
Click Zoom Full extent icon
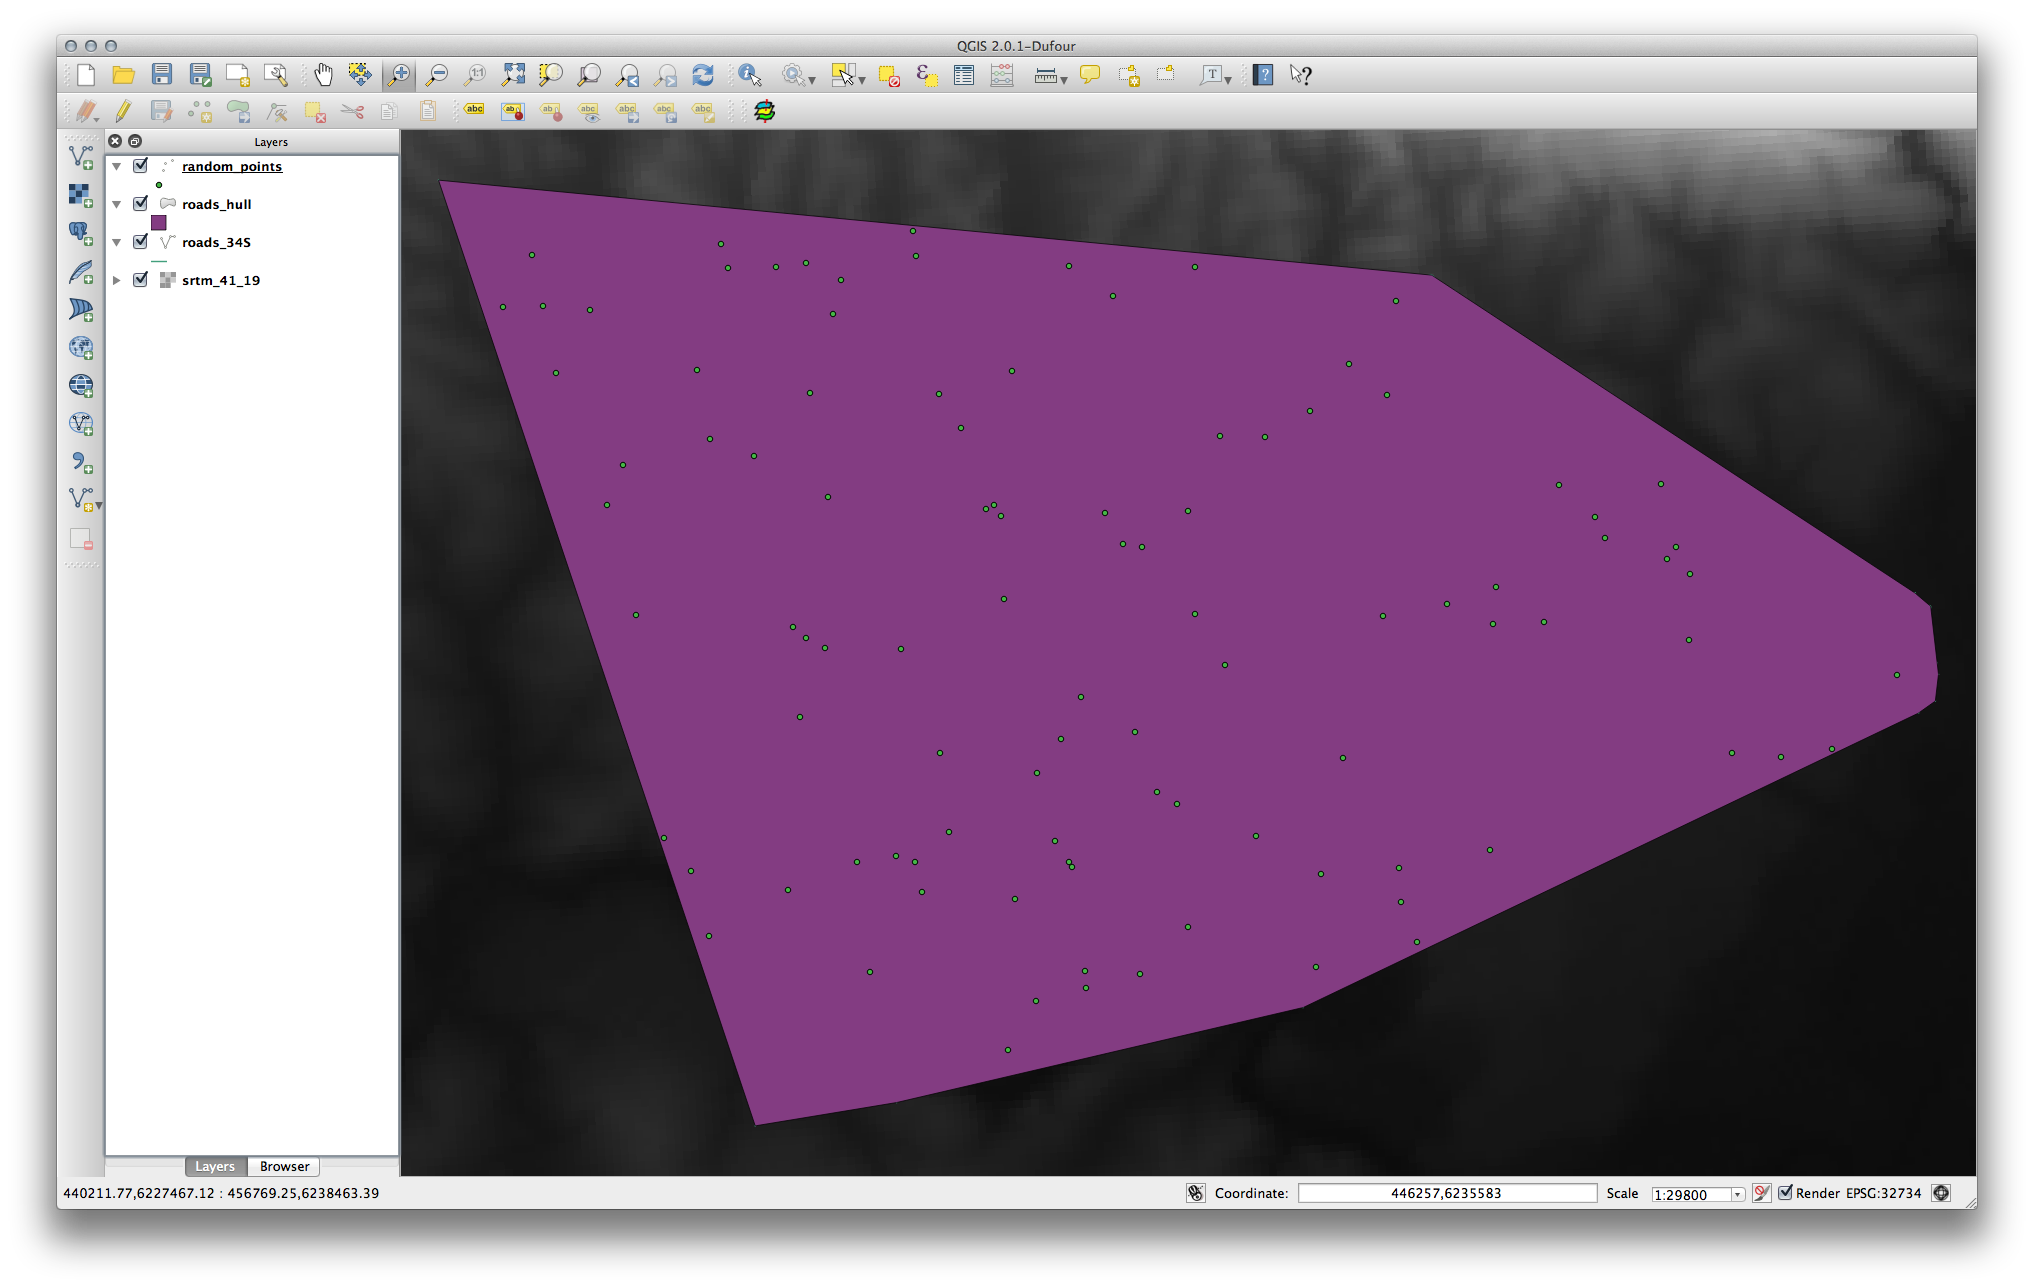[x=513, y=75]
